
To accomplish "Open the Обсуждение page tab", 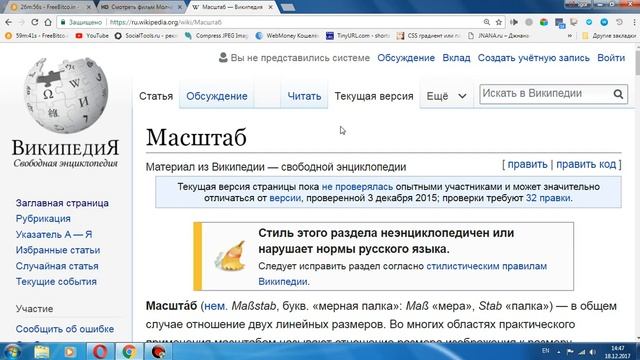I will (217, 96).
